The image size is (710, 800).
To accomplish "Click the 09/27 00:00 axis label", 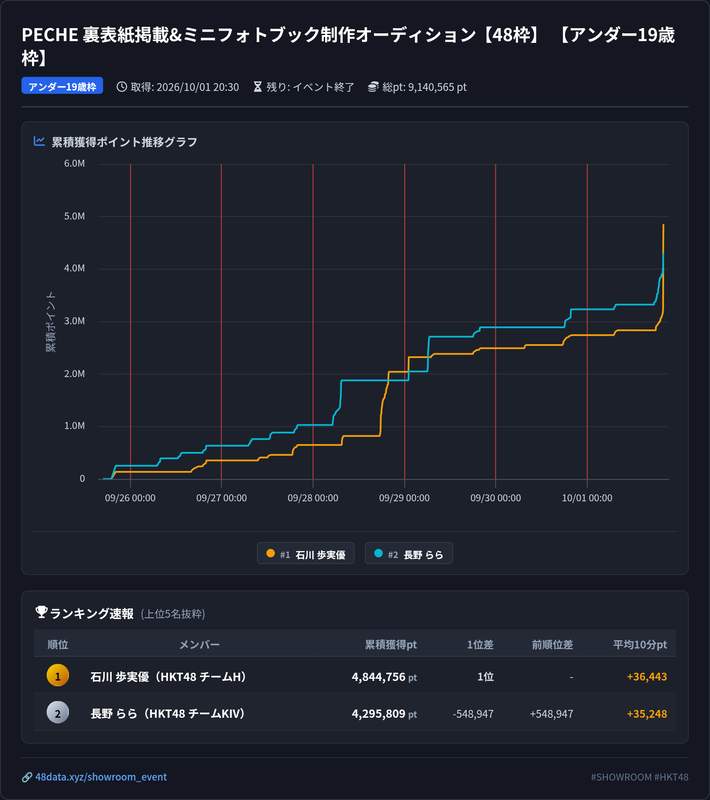I will (x=221, y=498).
